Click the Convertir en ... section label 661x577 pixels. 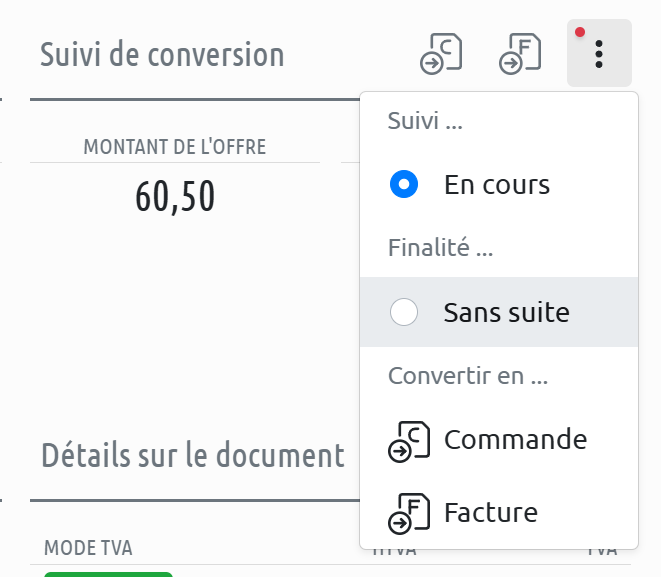(x=467, y=377)
